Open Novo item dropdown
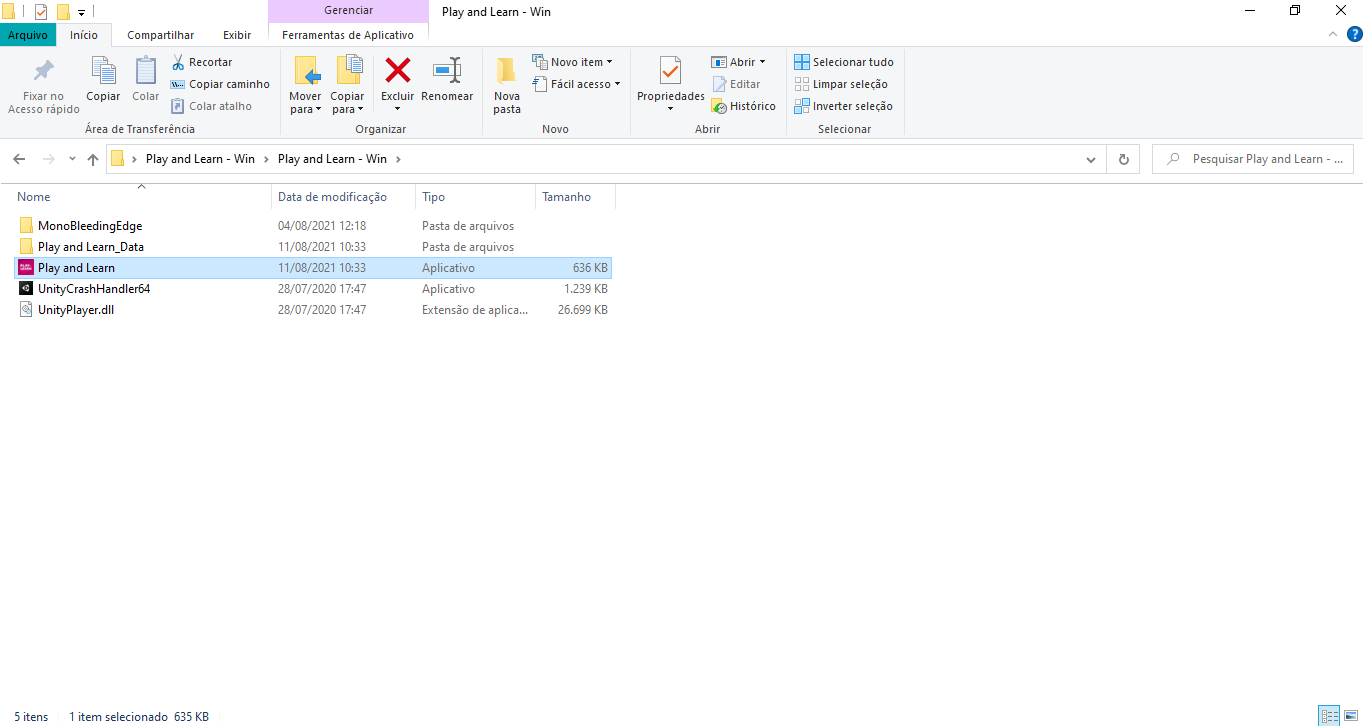The width and height of the screenshot is (1363, 726). (x=573, y=62)
